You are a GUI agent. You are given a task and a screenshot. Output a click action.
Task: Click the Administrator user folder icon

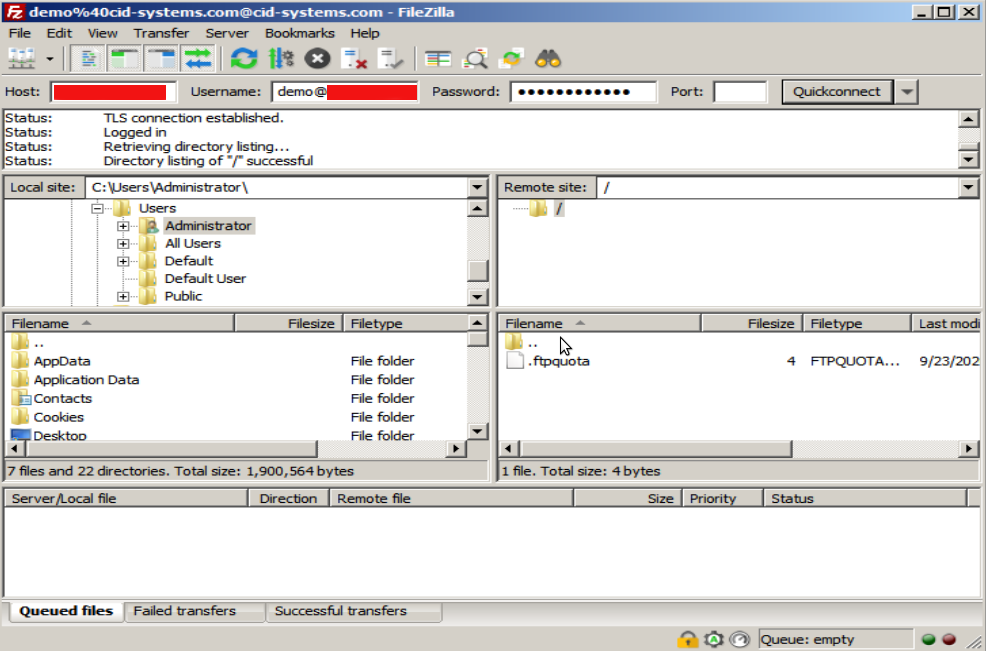tap(148, 226)
